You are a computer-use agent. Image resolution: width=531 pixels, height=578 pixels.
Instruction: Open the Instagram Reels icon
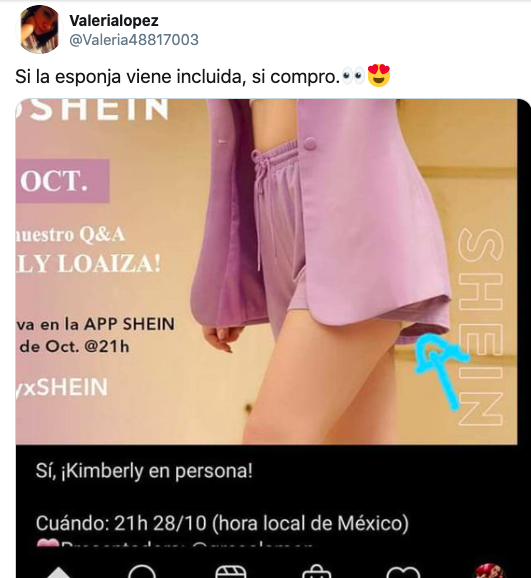(x=230, y=571)
